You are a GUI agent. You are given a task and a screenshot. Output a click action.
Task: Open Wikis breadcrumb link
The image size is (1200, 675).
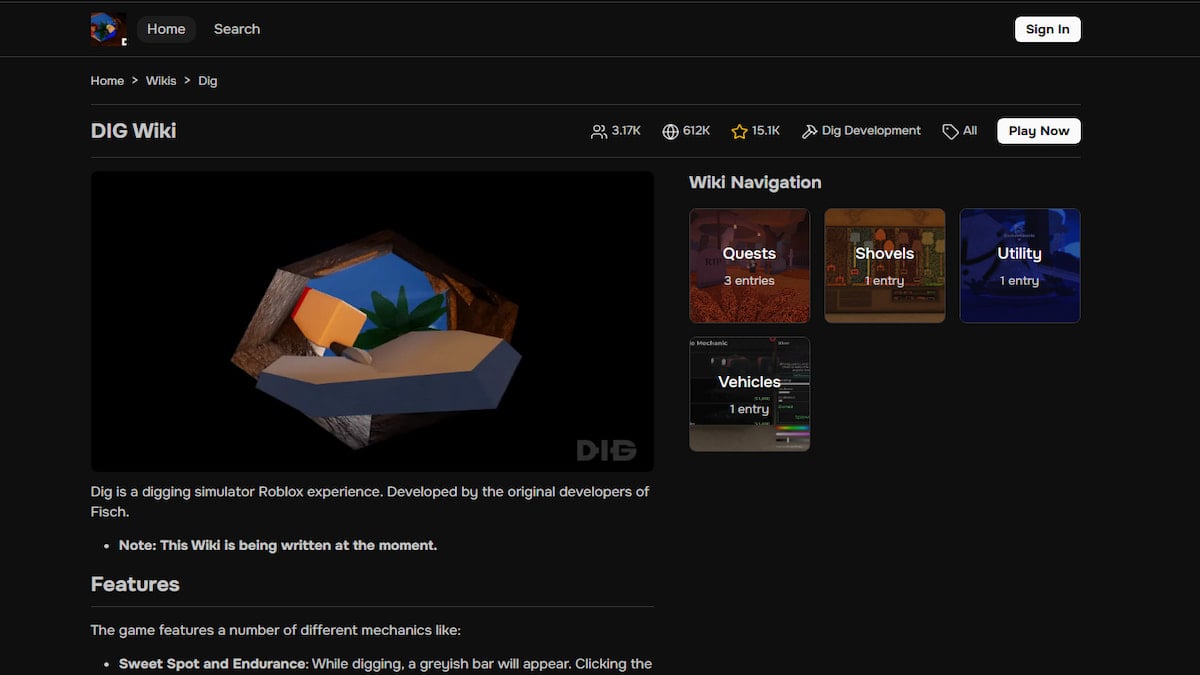161,81
